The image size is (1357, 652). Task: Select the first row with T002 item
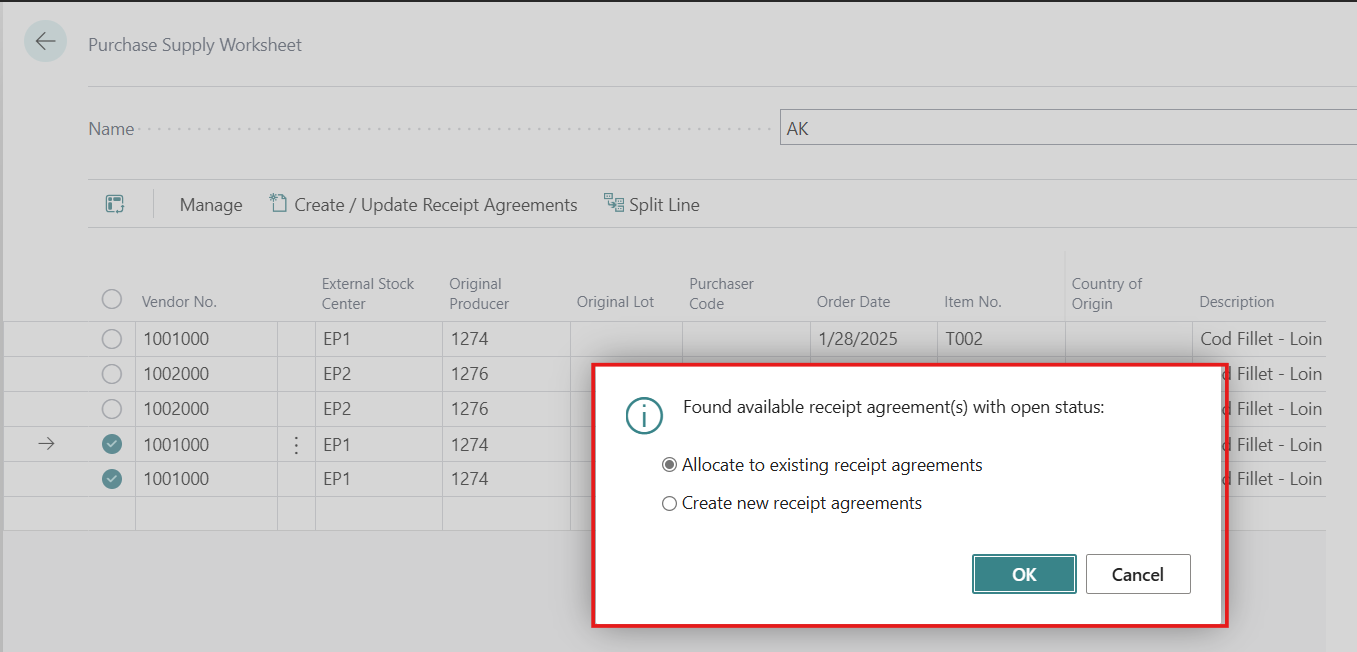coord(112,339)
